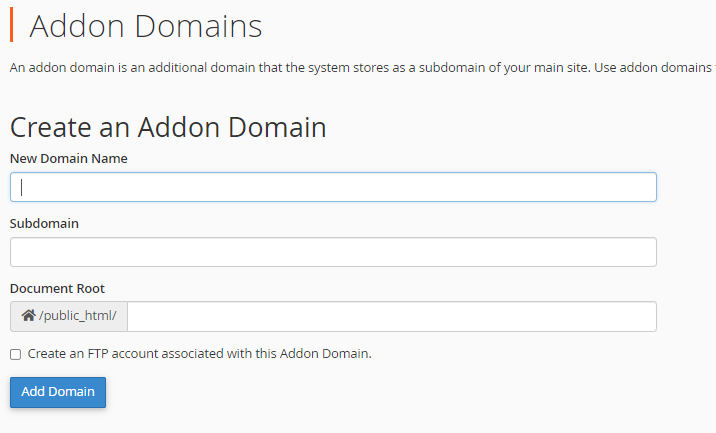
Task: Click the home icon beside /public_html/
Action: click(28, 317)
